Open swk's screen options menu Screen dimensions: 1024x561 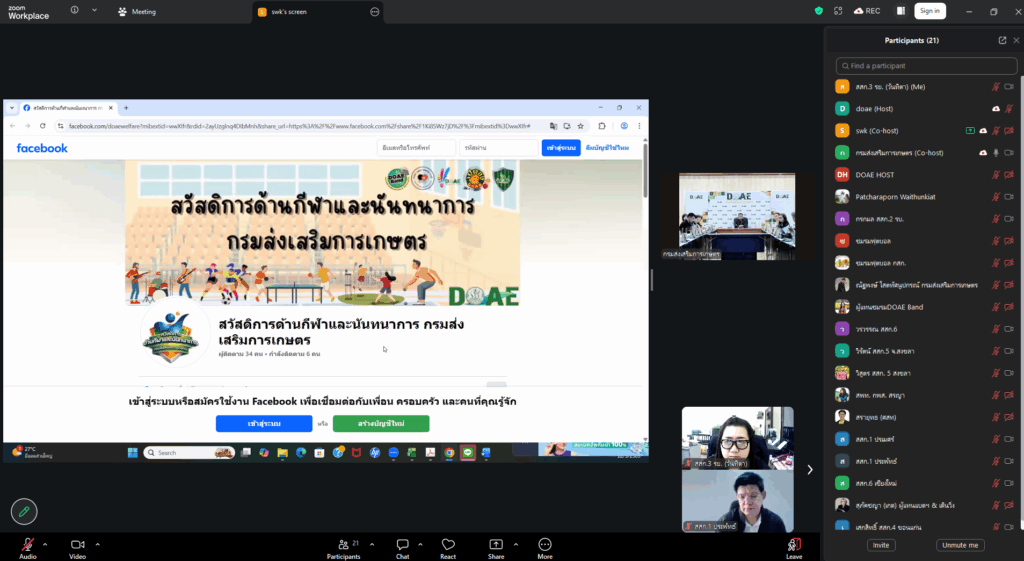pyautogui.click(x=374, y=12)
